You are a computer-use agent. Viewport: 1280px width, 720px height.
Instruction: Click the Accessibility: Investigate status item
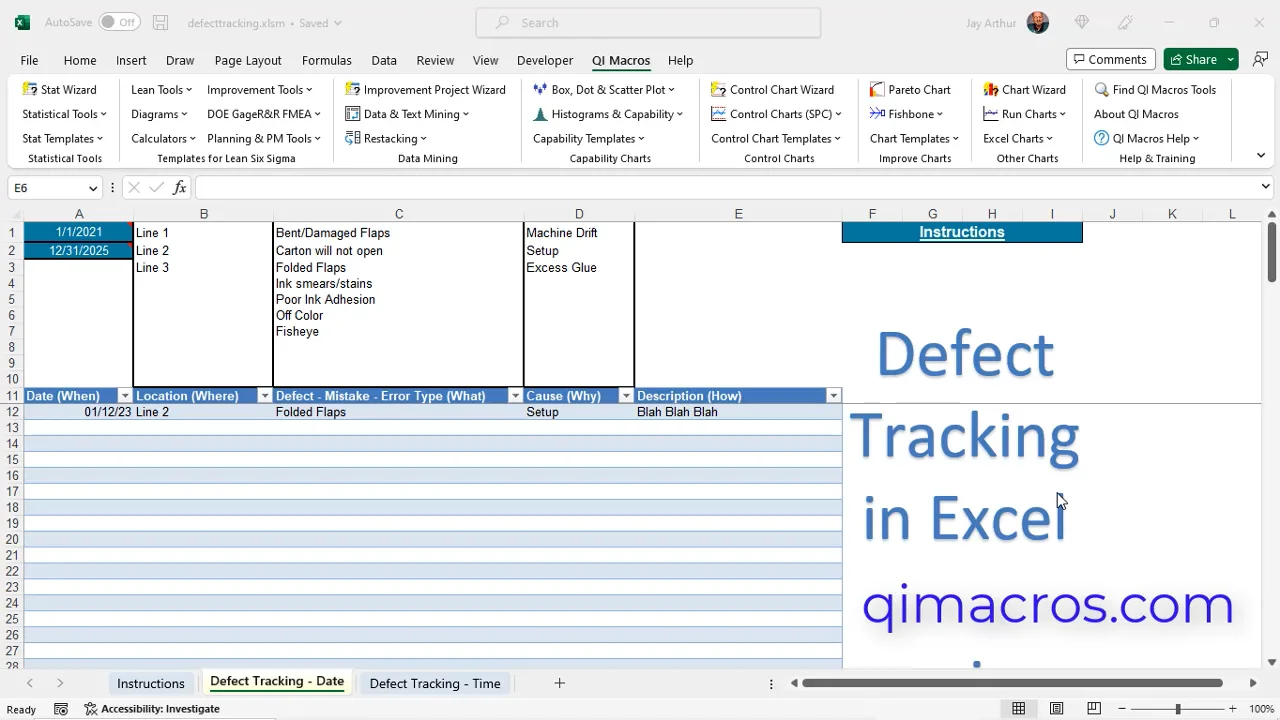(152, 709)
